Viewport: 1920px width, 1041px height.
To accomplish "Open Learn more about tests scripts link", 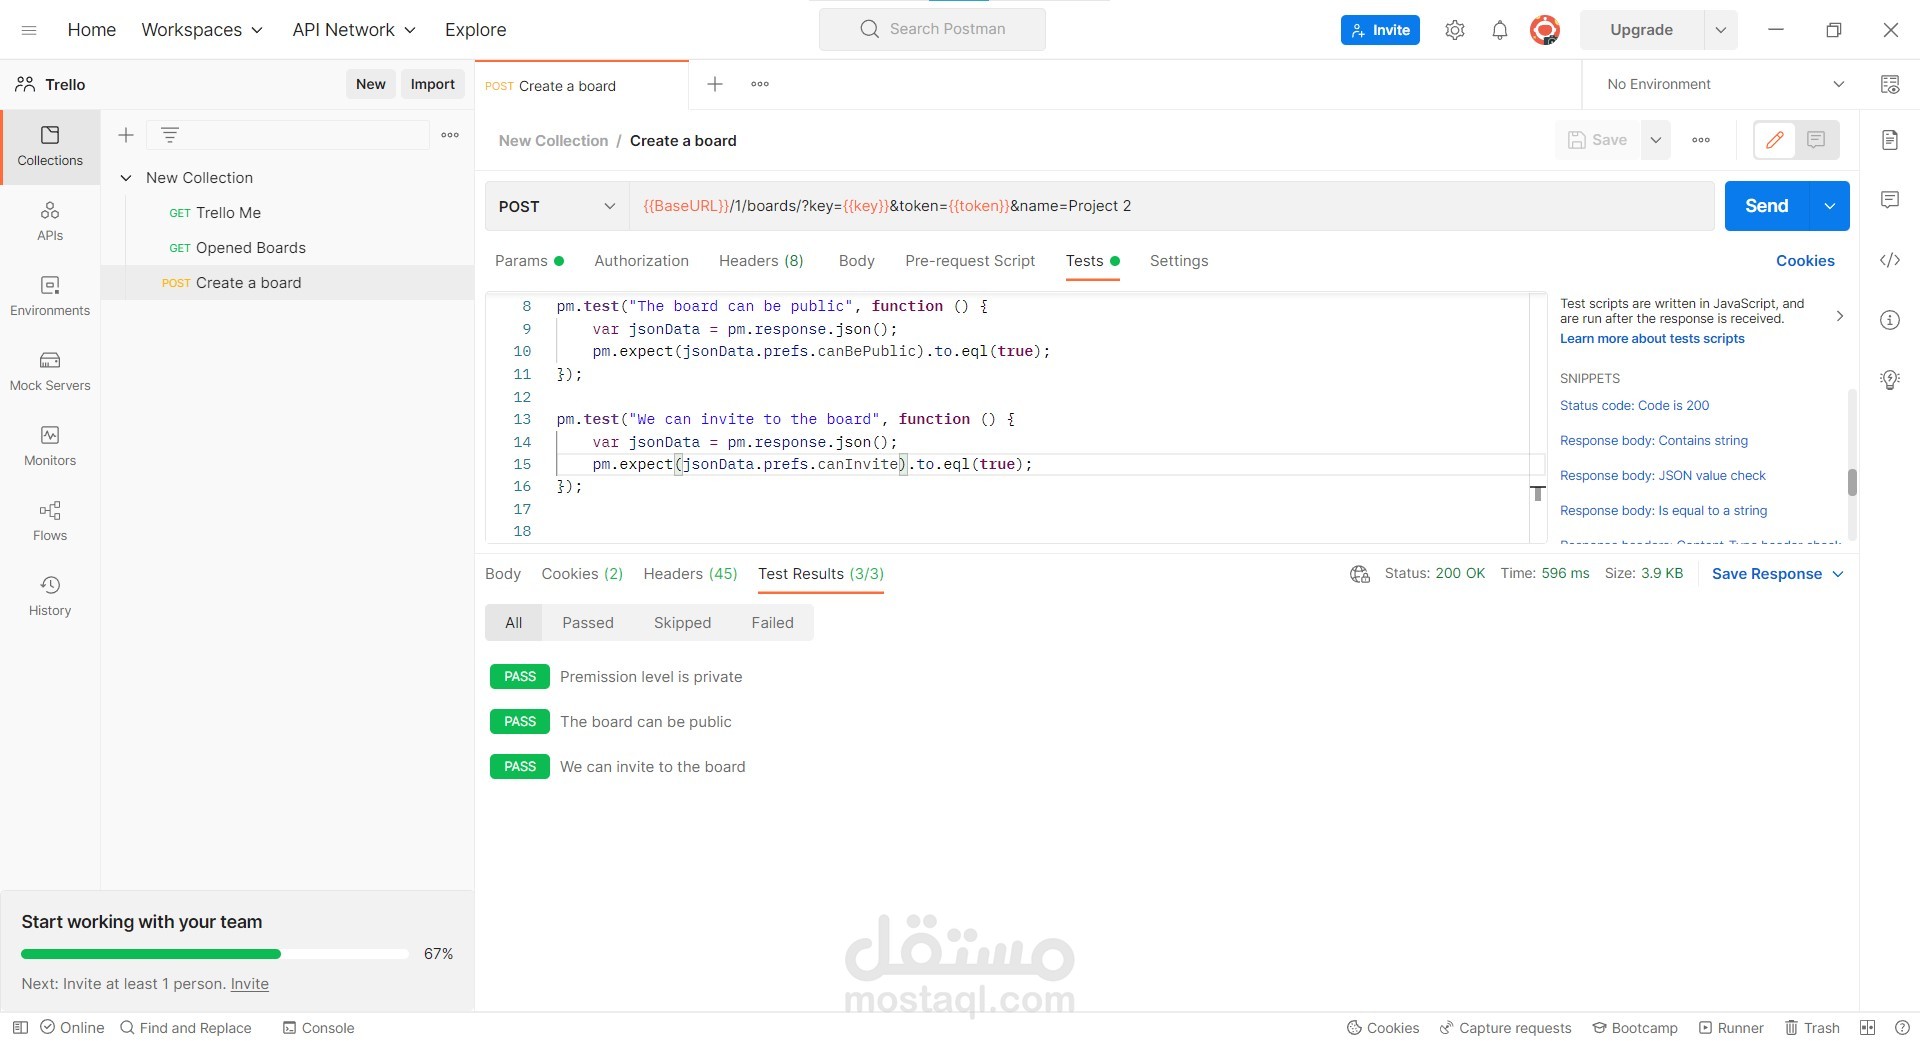I will point(1652,339).
